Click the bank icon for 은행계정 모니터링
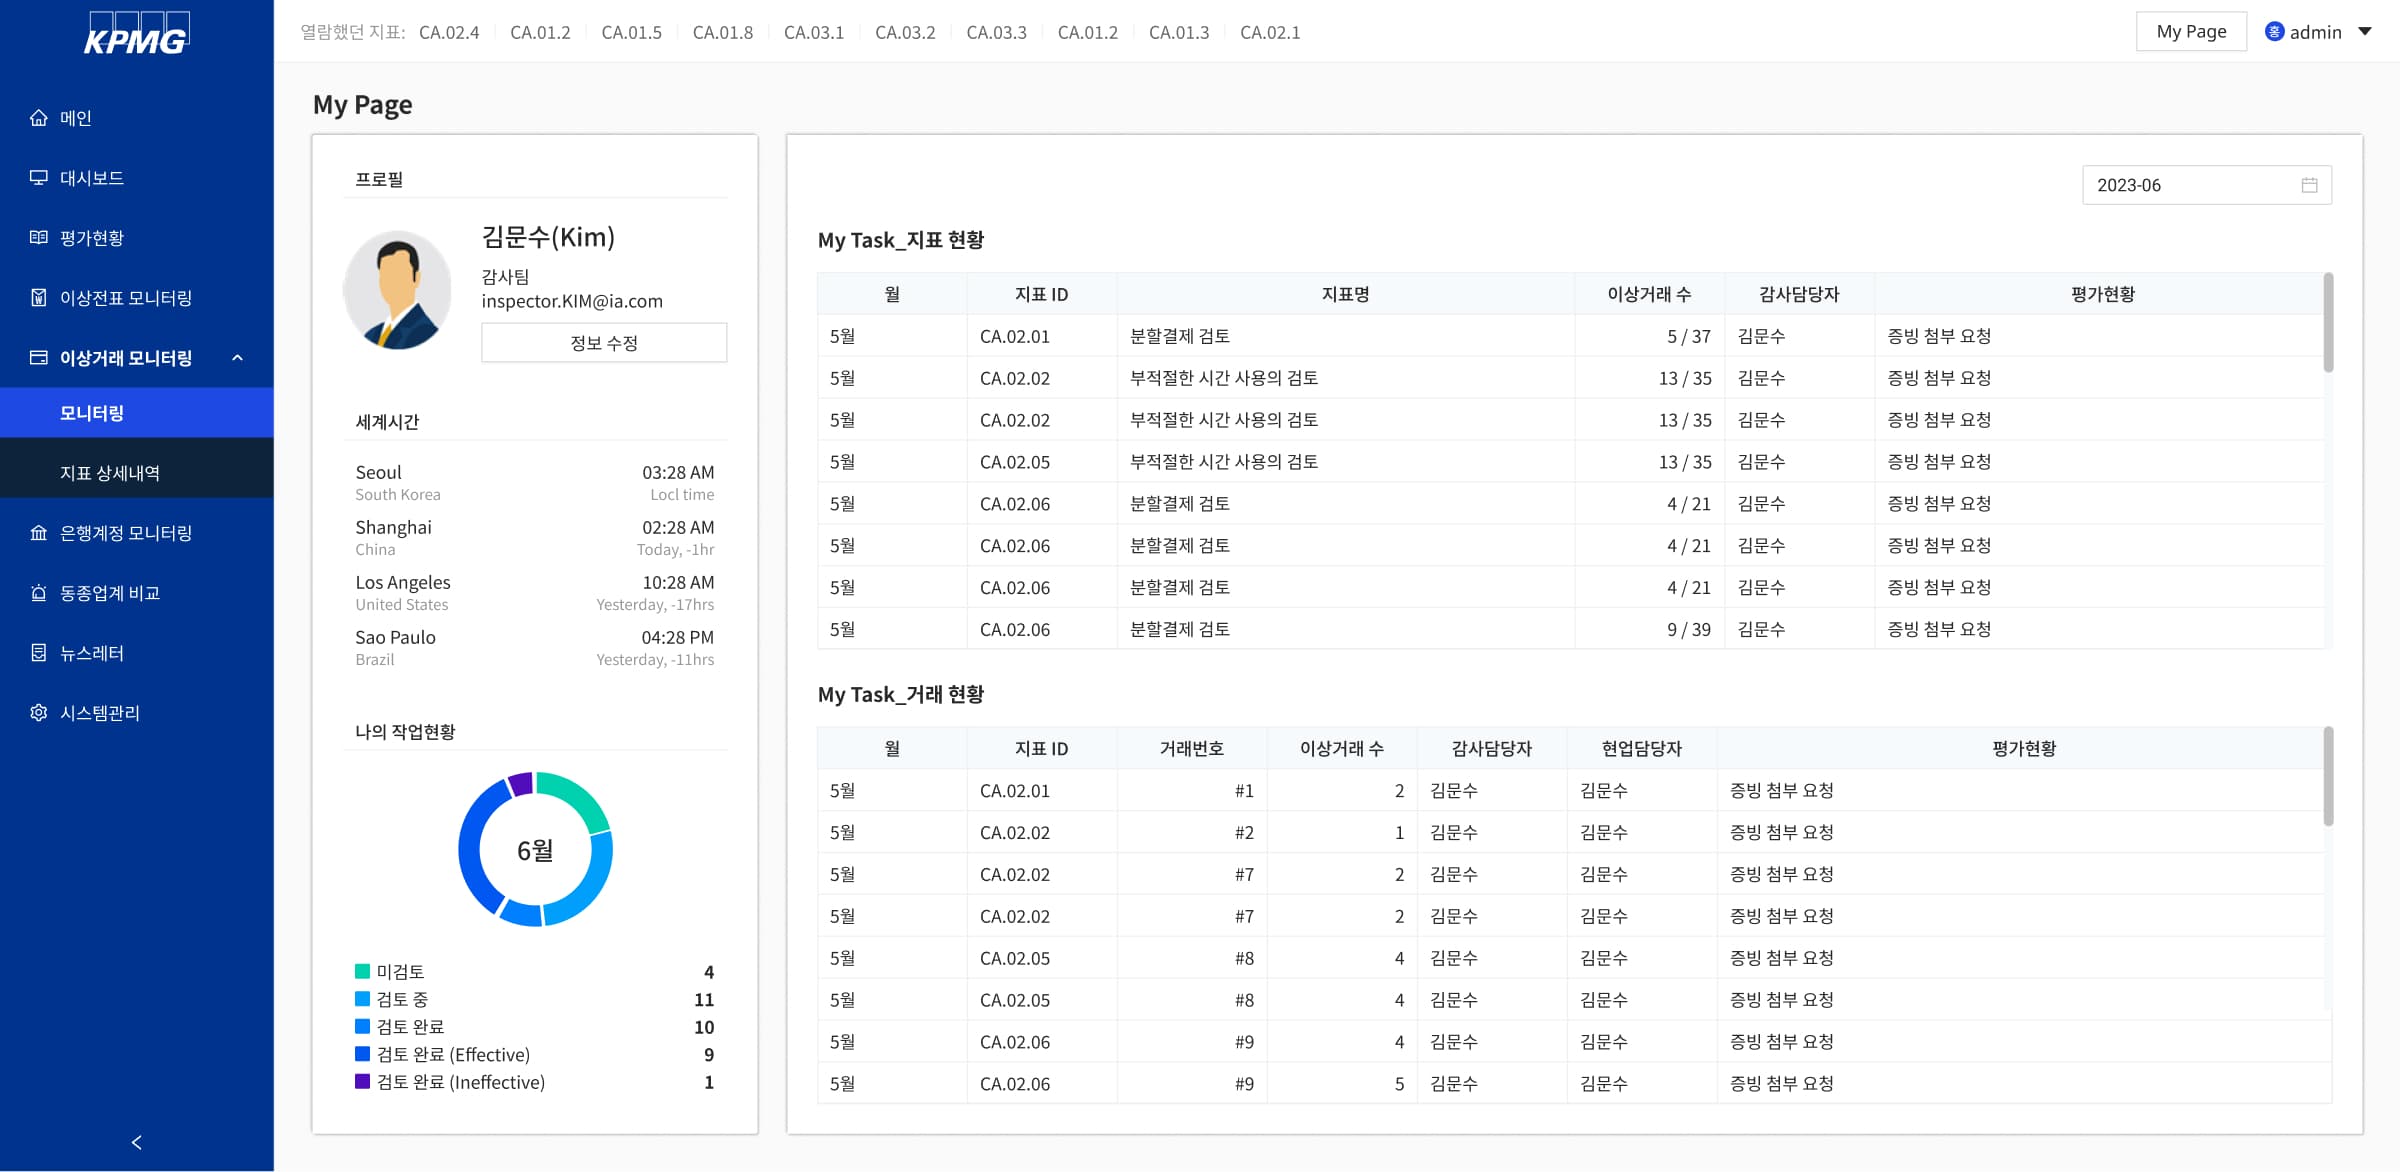The width and height of the screenshot is (2400, 1172). click(x=39, y=533)
